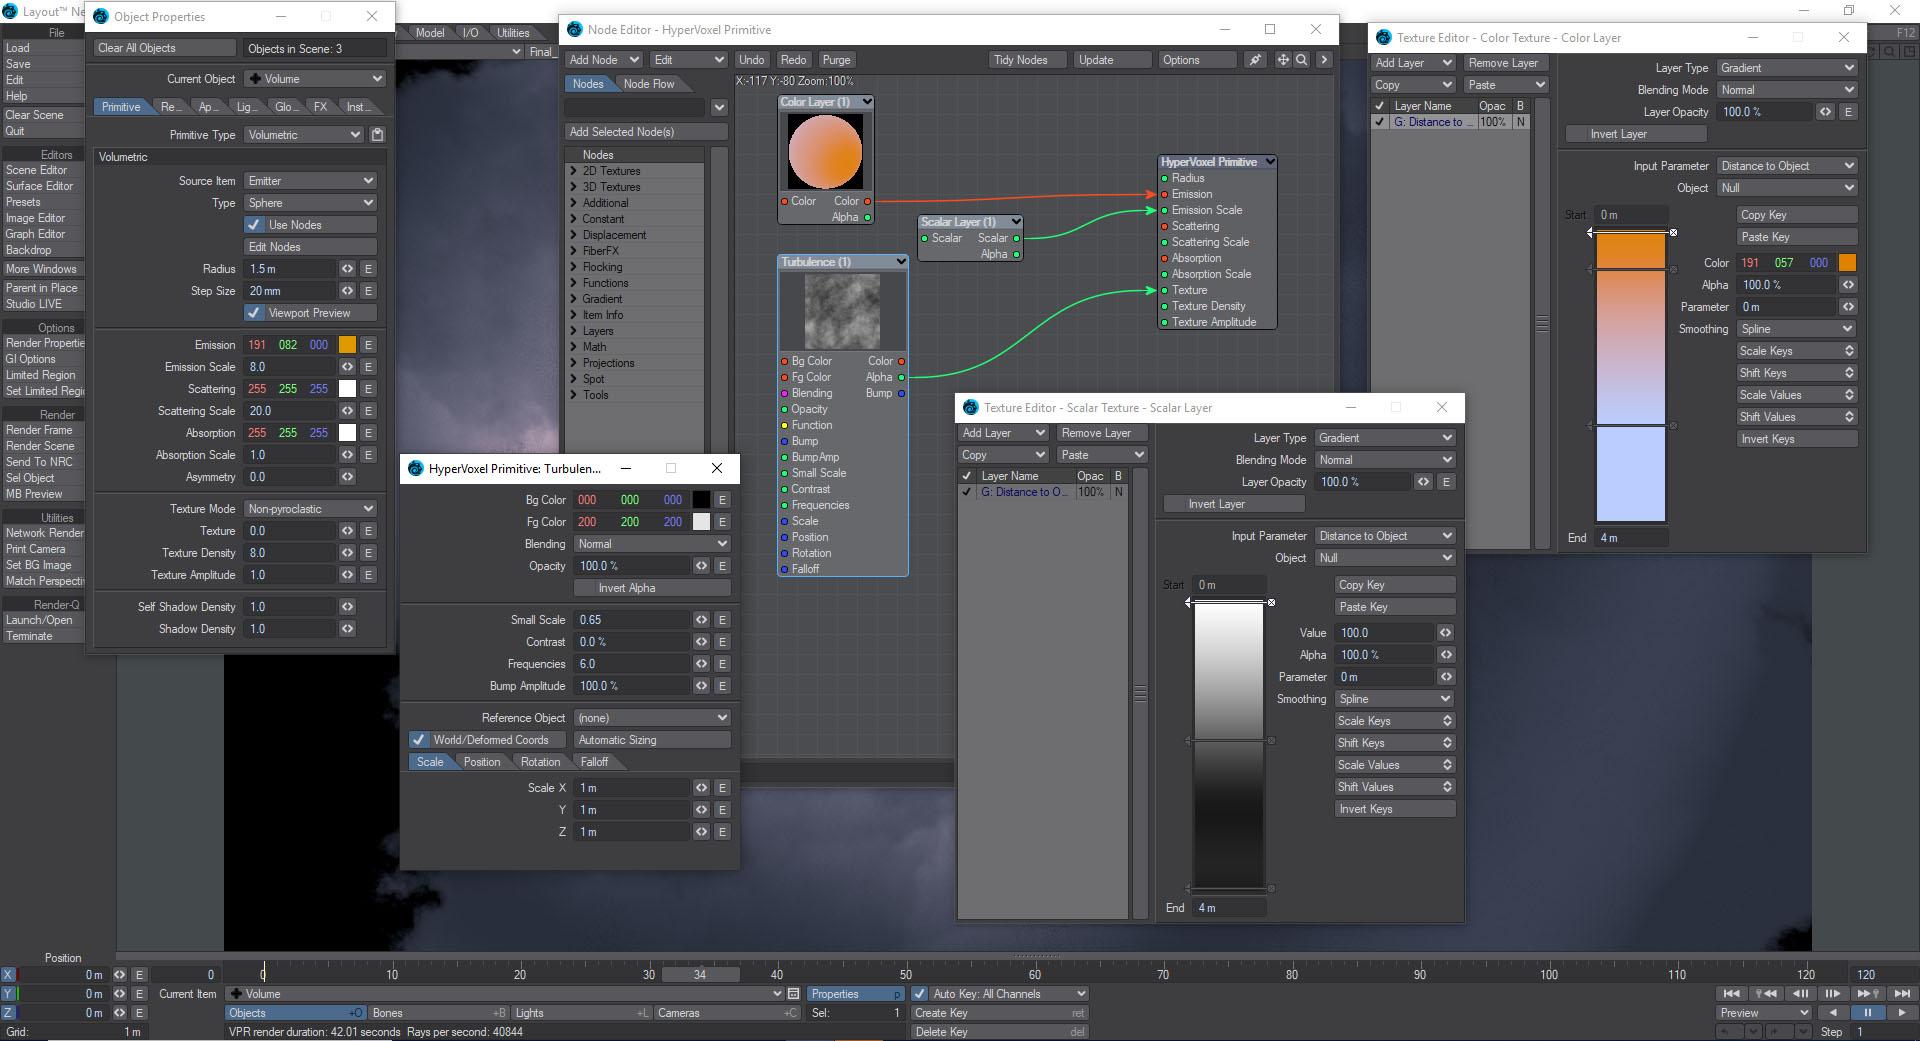Toggle the Use Nodes checkbox
This screenshot has height=1041, width=1920.
255,225
